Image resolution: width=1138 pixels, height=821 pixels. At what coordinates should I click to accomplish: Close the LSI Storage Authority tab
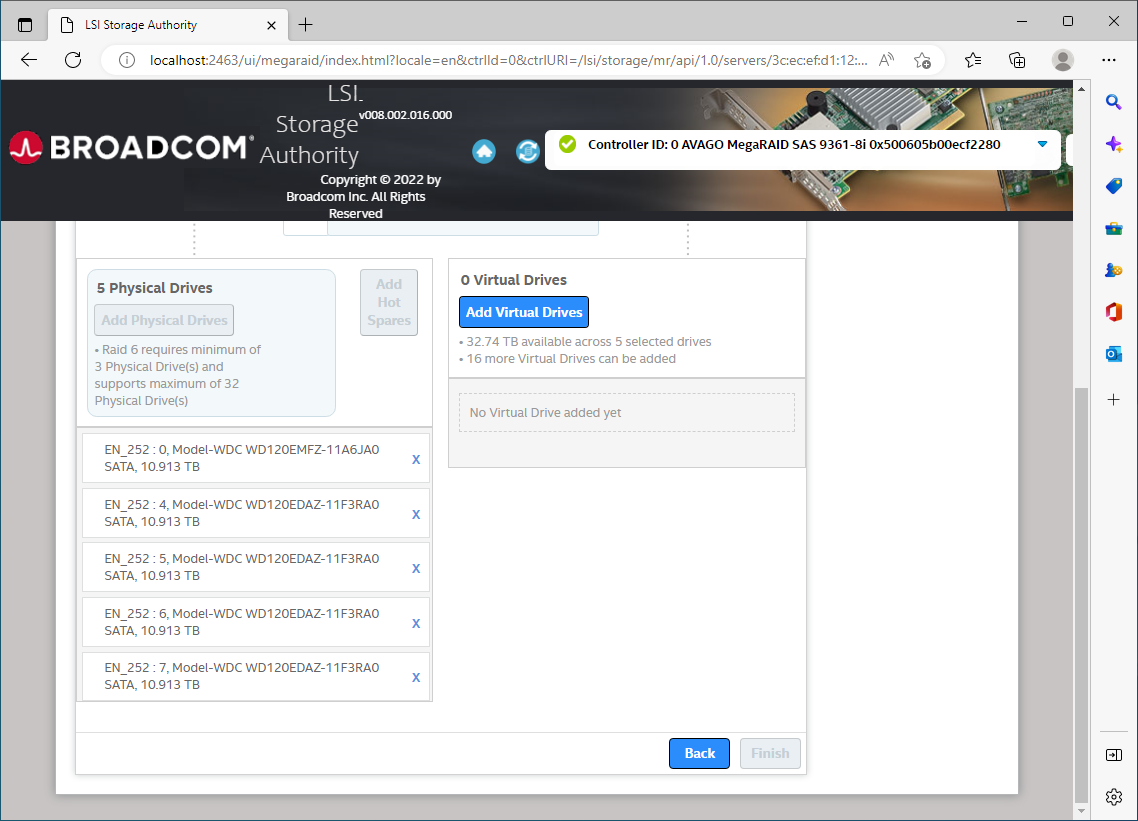271,25
